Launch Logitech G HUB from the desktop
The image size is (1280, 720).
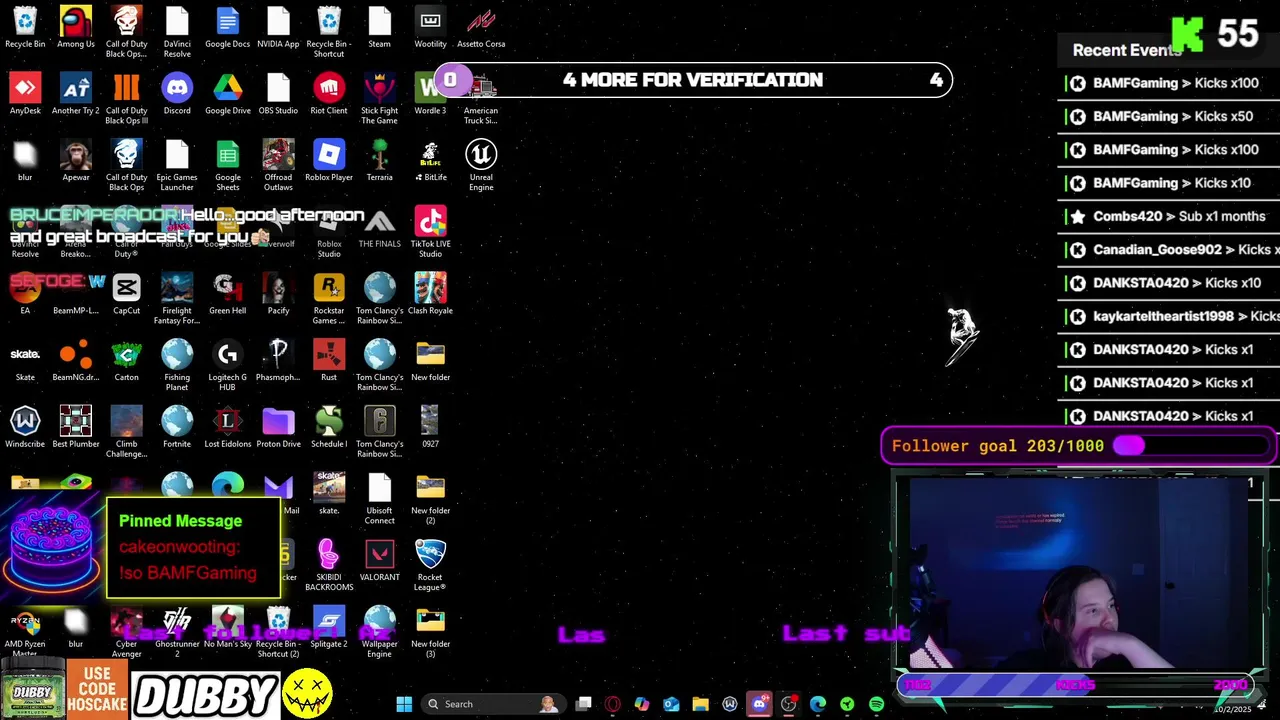tap(227, 367)
